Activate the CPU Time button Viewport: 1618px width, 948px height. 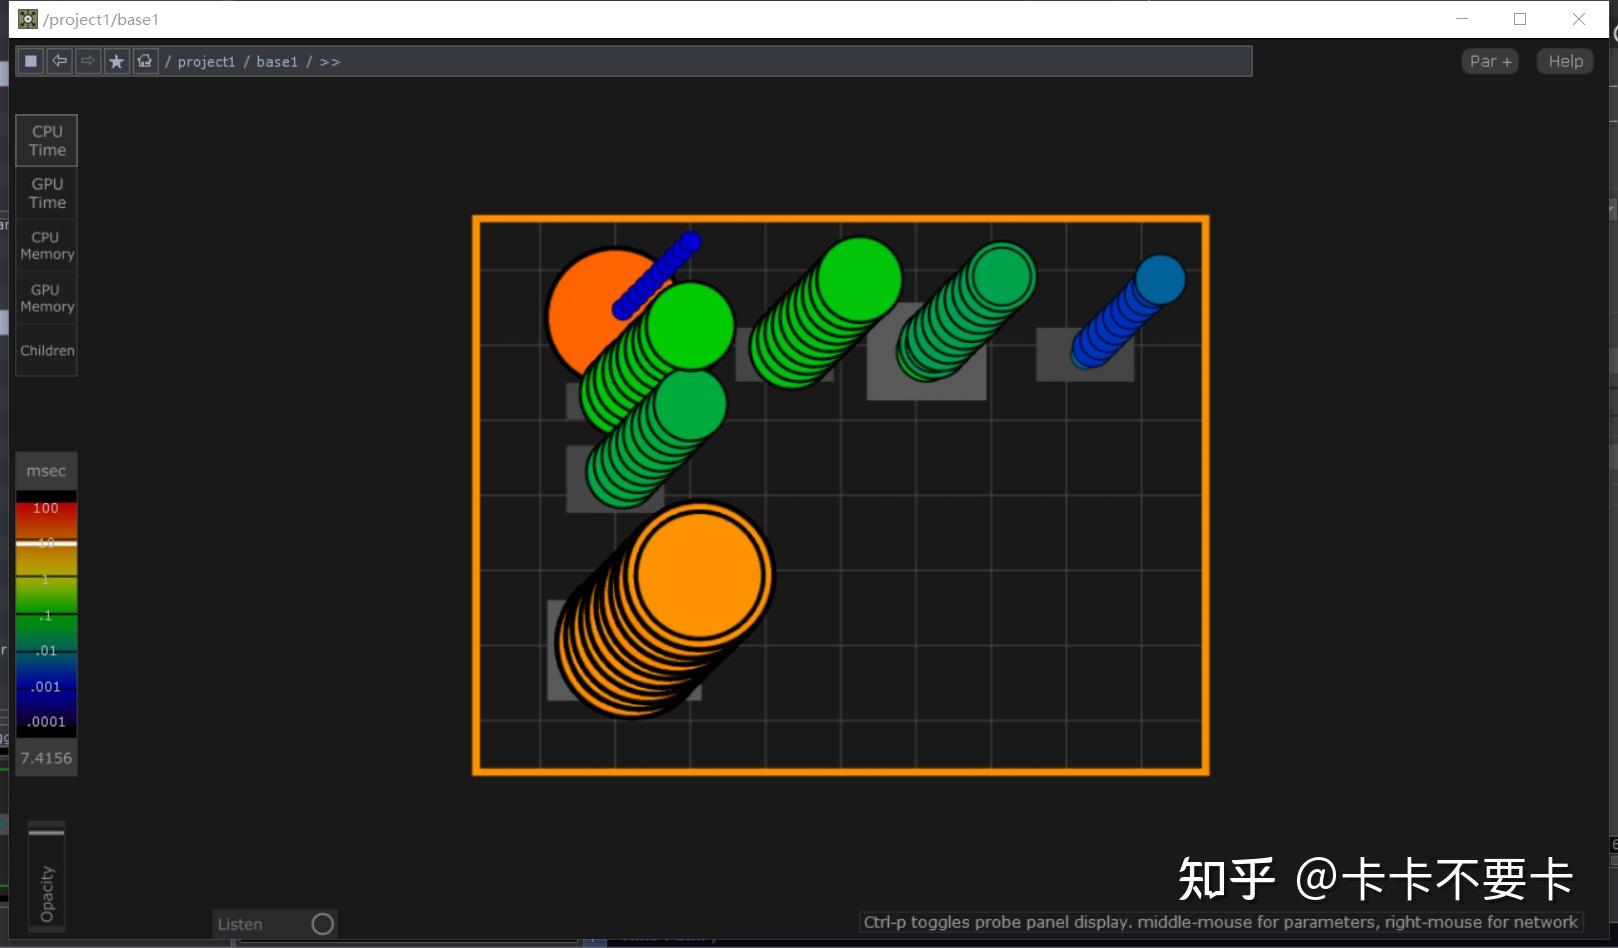coord(46,139)
